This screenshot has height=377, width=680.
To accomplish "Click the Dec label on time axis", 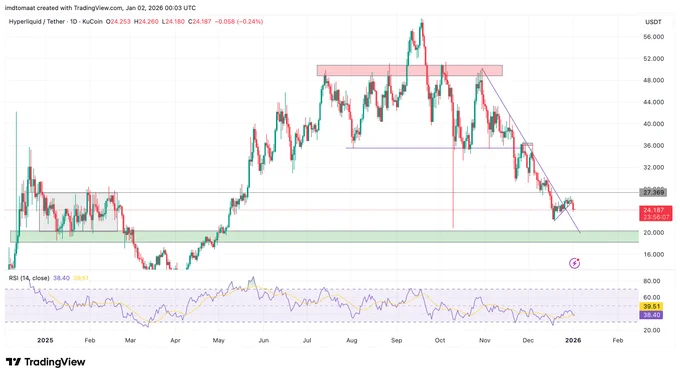I will click(528, 340).
